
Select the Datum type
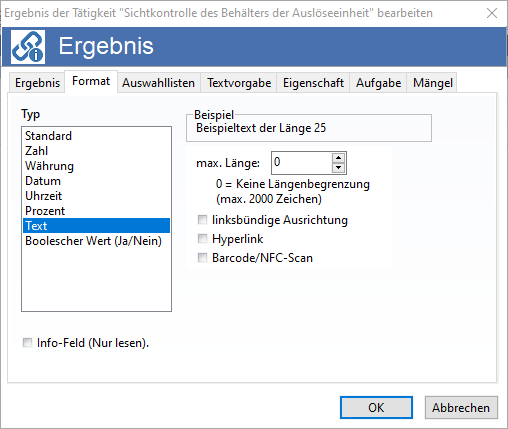[96, 181]
